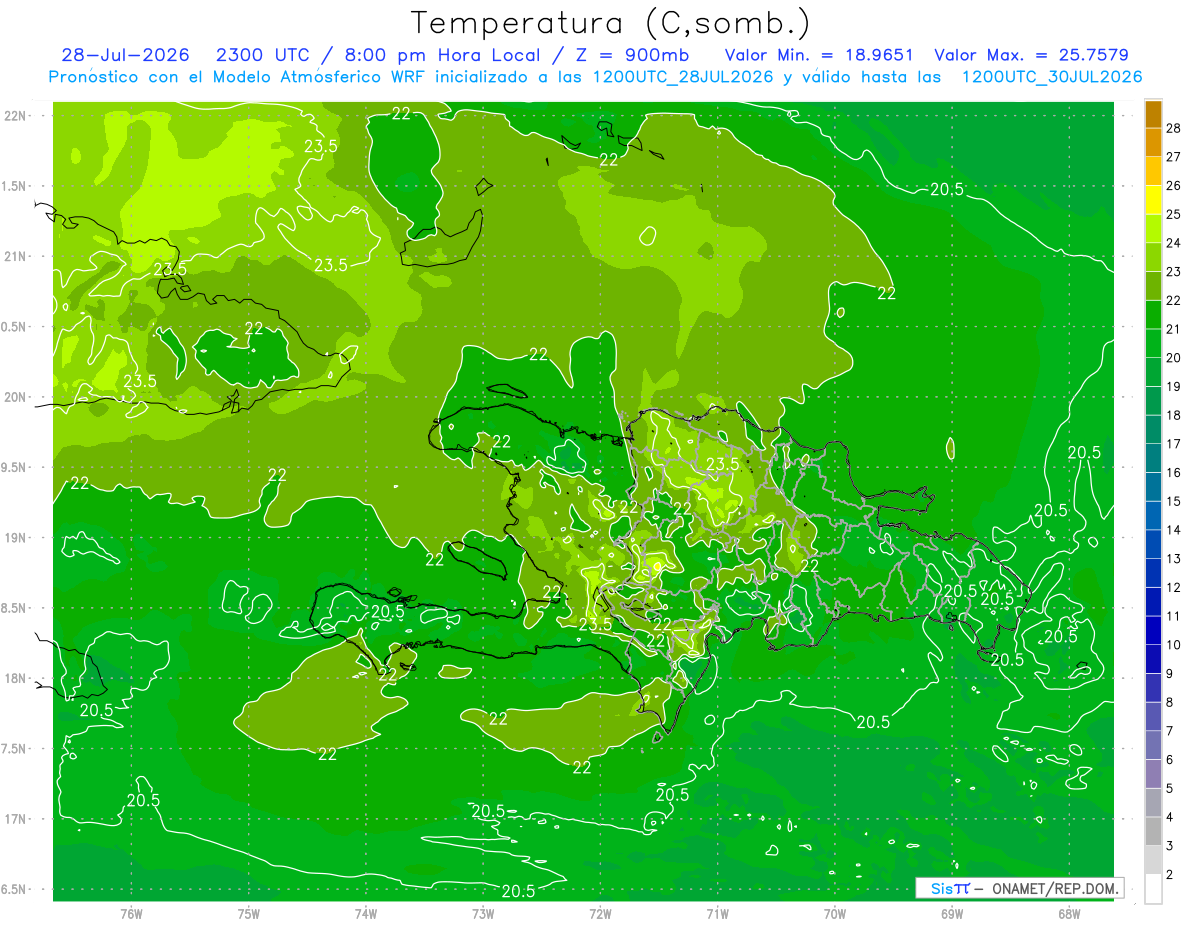Click the '28' value on the color scale
The height and width of the screenshot is (927, 1200).
point(1174,129)
